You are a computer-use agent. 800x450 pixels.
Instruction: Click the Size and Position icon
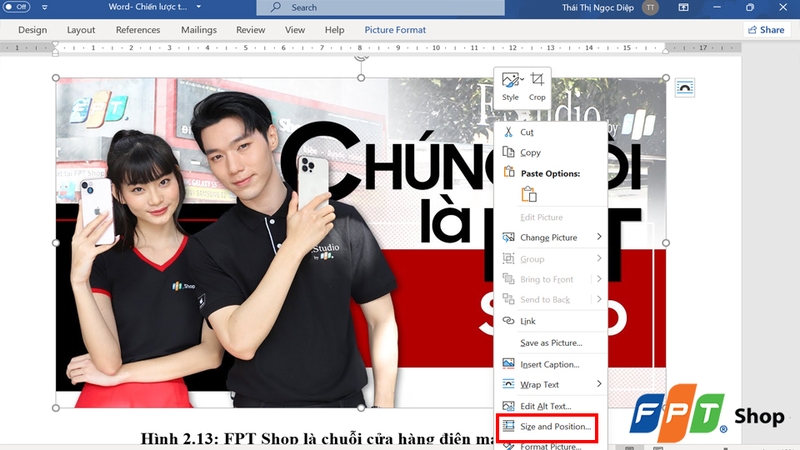click(508, 426)
